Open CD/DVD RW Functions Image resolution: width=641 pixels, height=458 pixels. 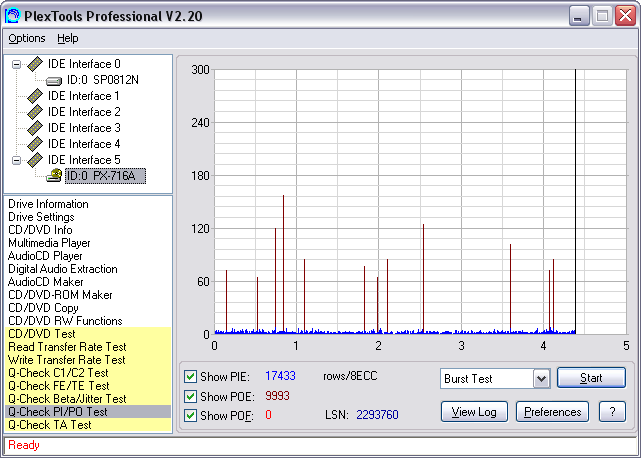pyautogui.click(x=65, y=321)
